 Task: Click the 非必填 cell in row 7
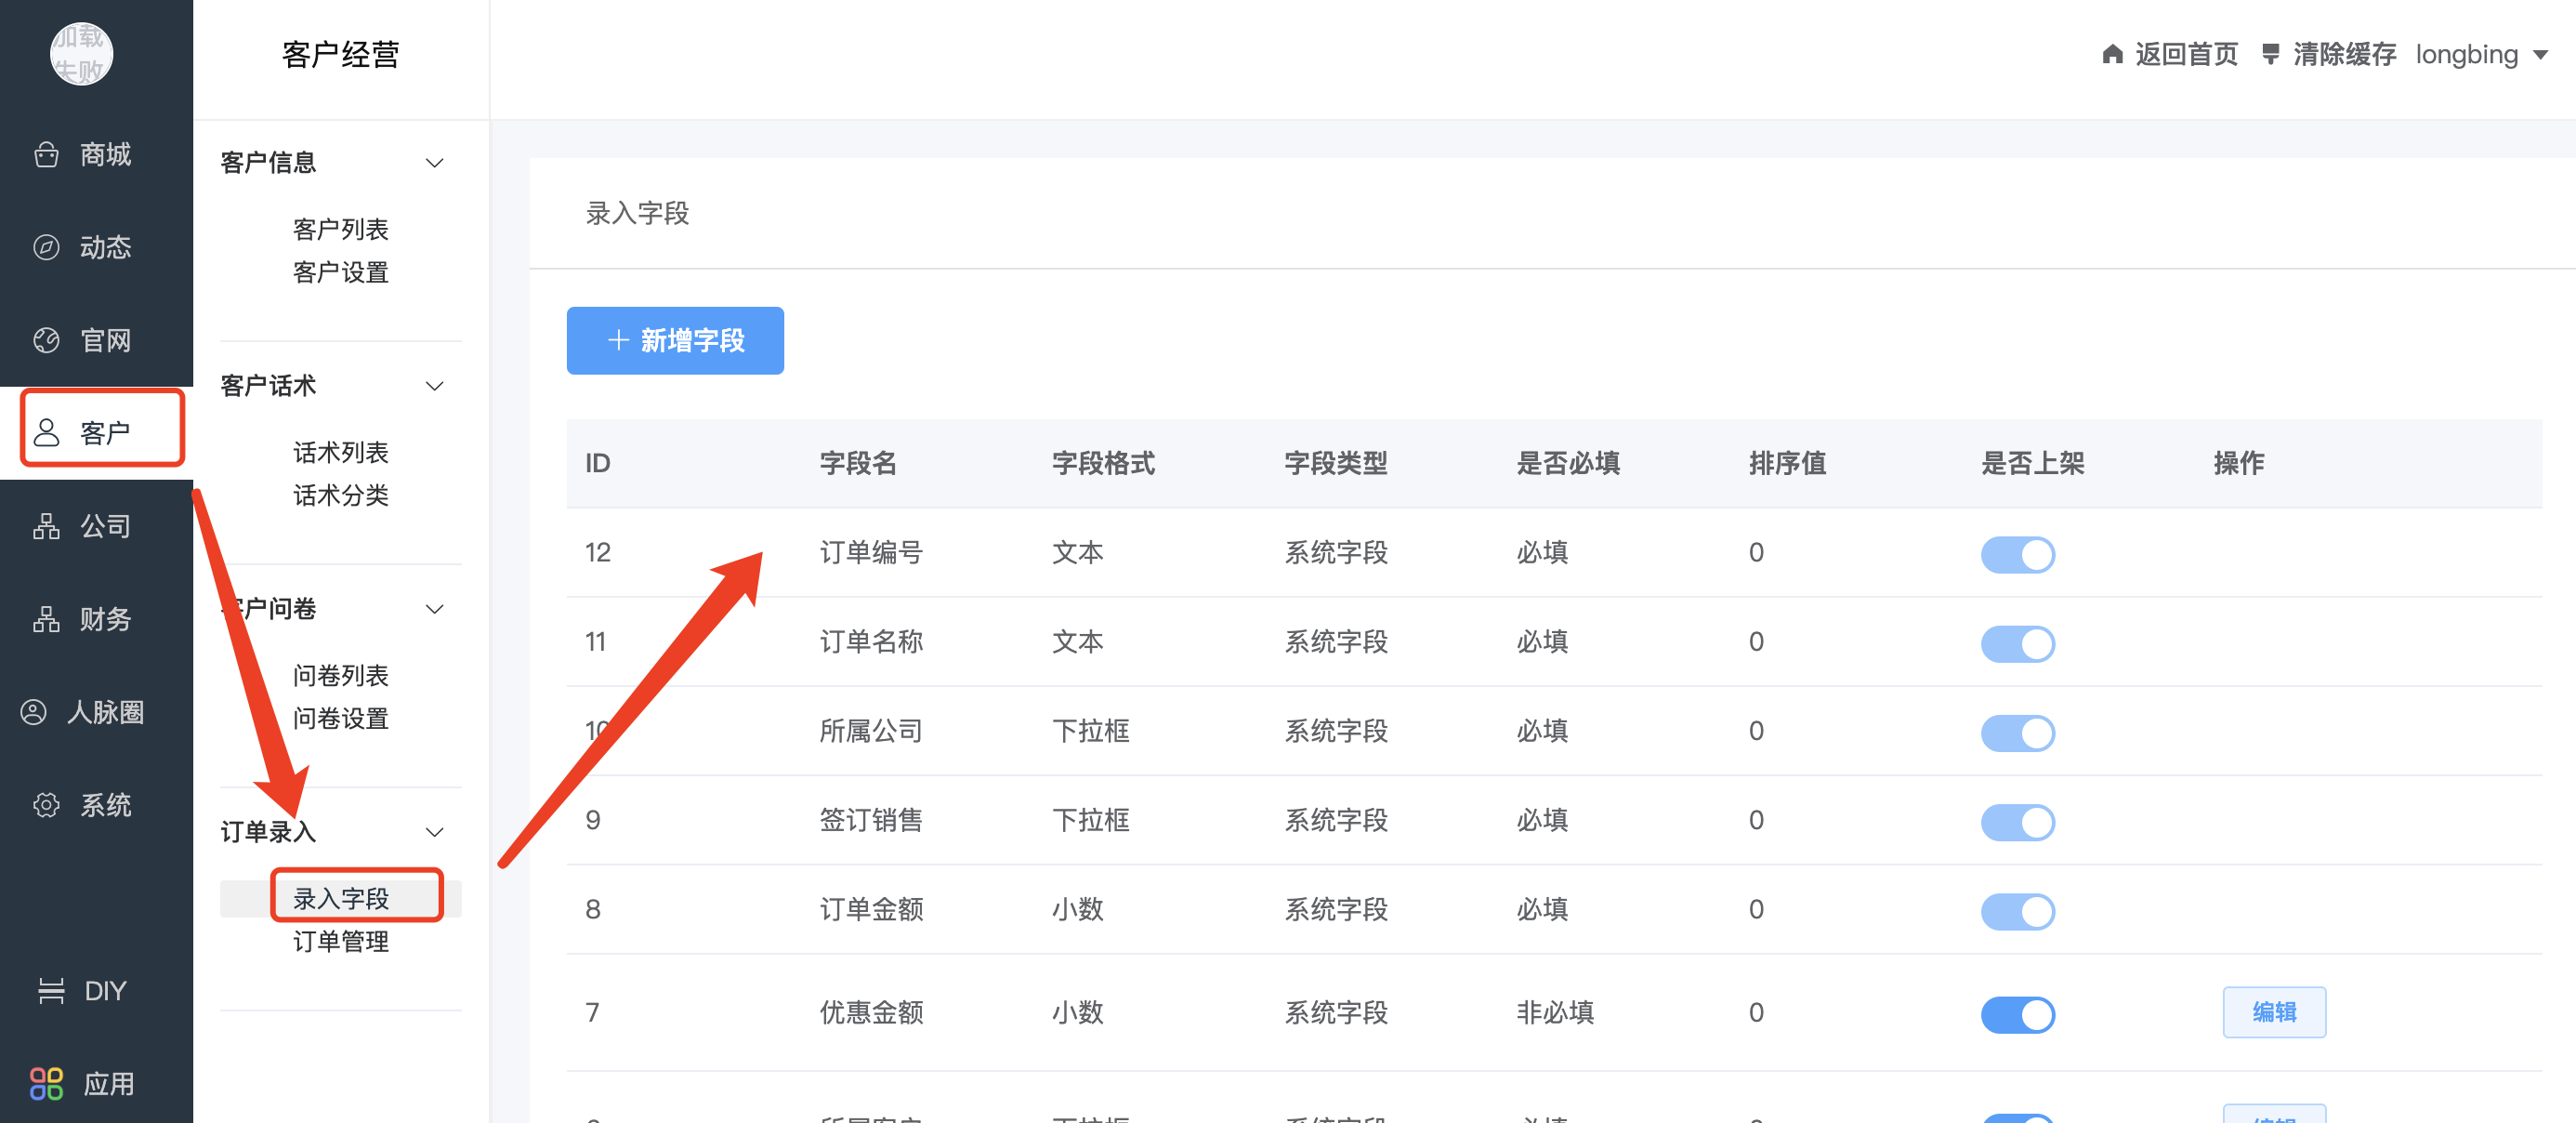pyautogui.click(x=1555, y=1012)
